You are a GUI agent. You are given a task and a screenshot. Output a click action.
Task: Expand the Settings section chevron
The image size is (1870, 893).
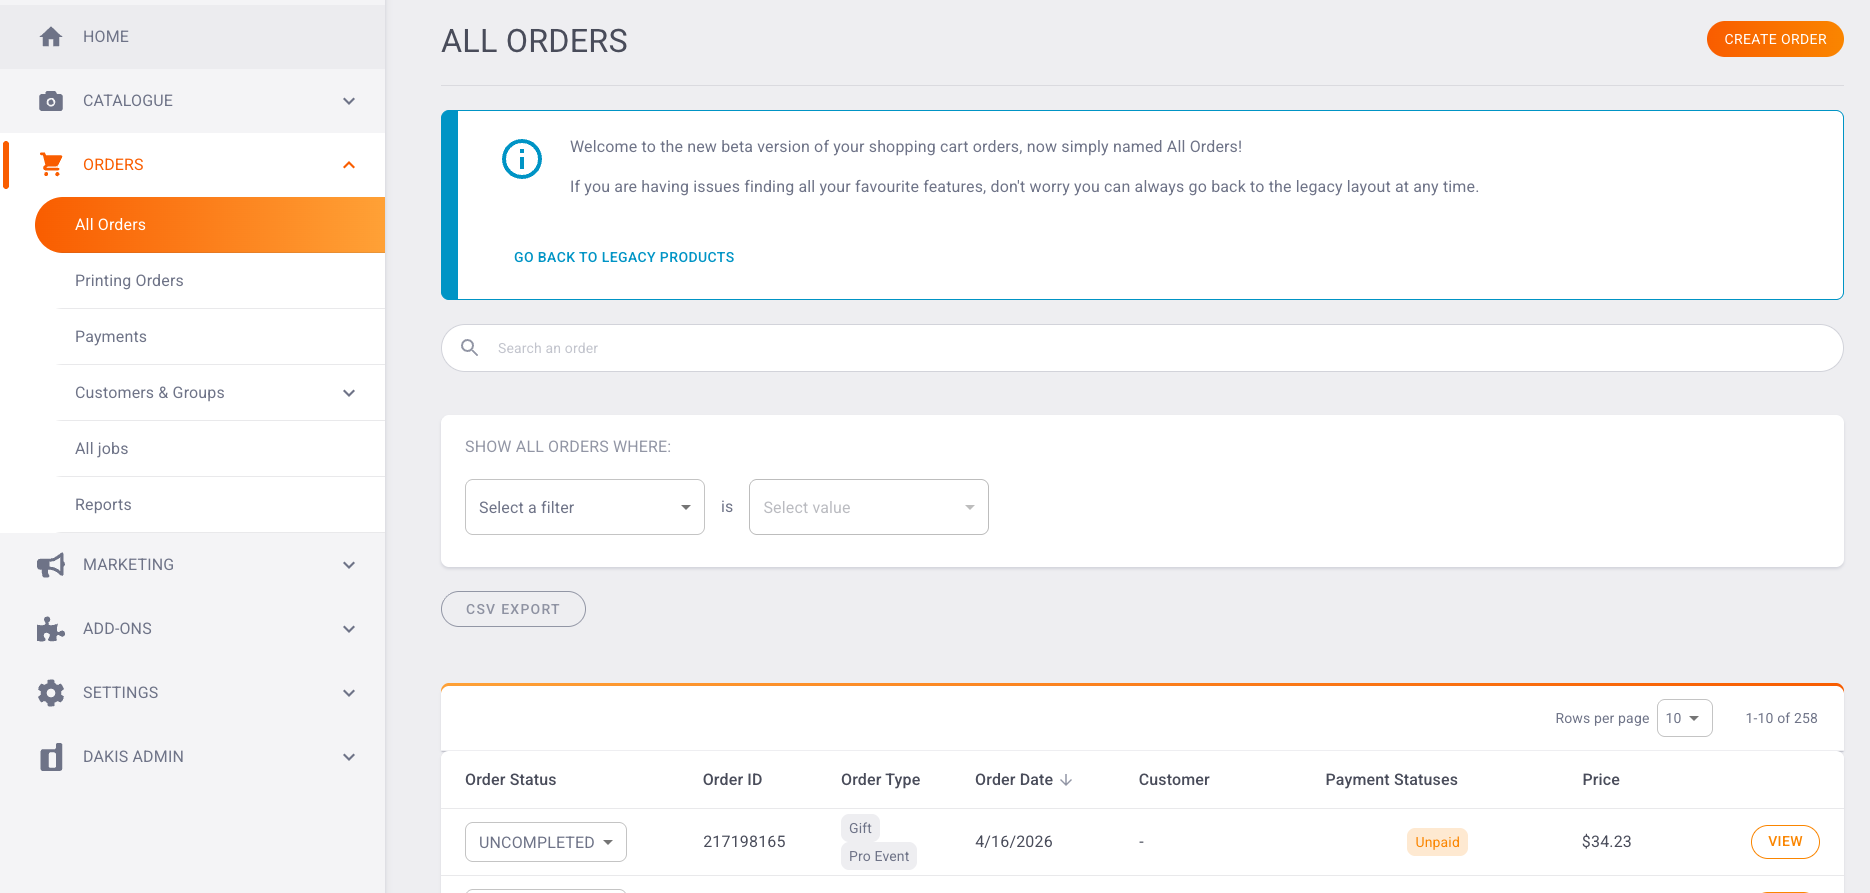click(x=349, y=693)
